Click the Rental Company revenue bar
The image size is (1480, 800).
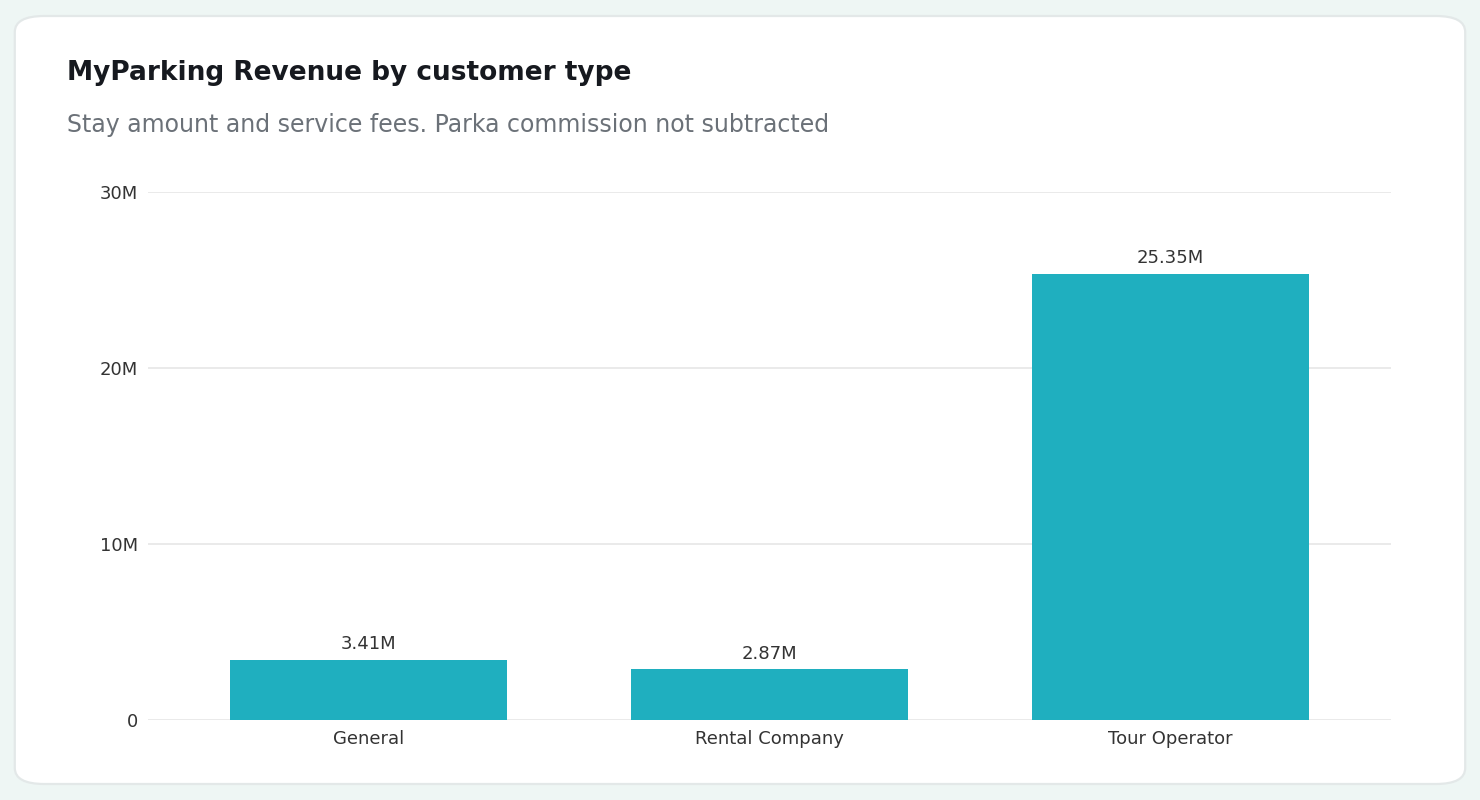769,694
